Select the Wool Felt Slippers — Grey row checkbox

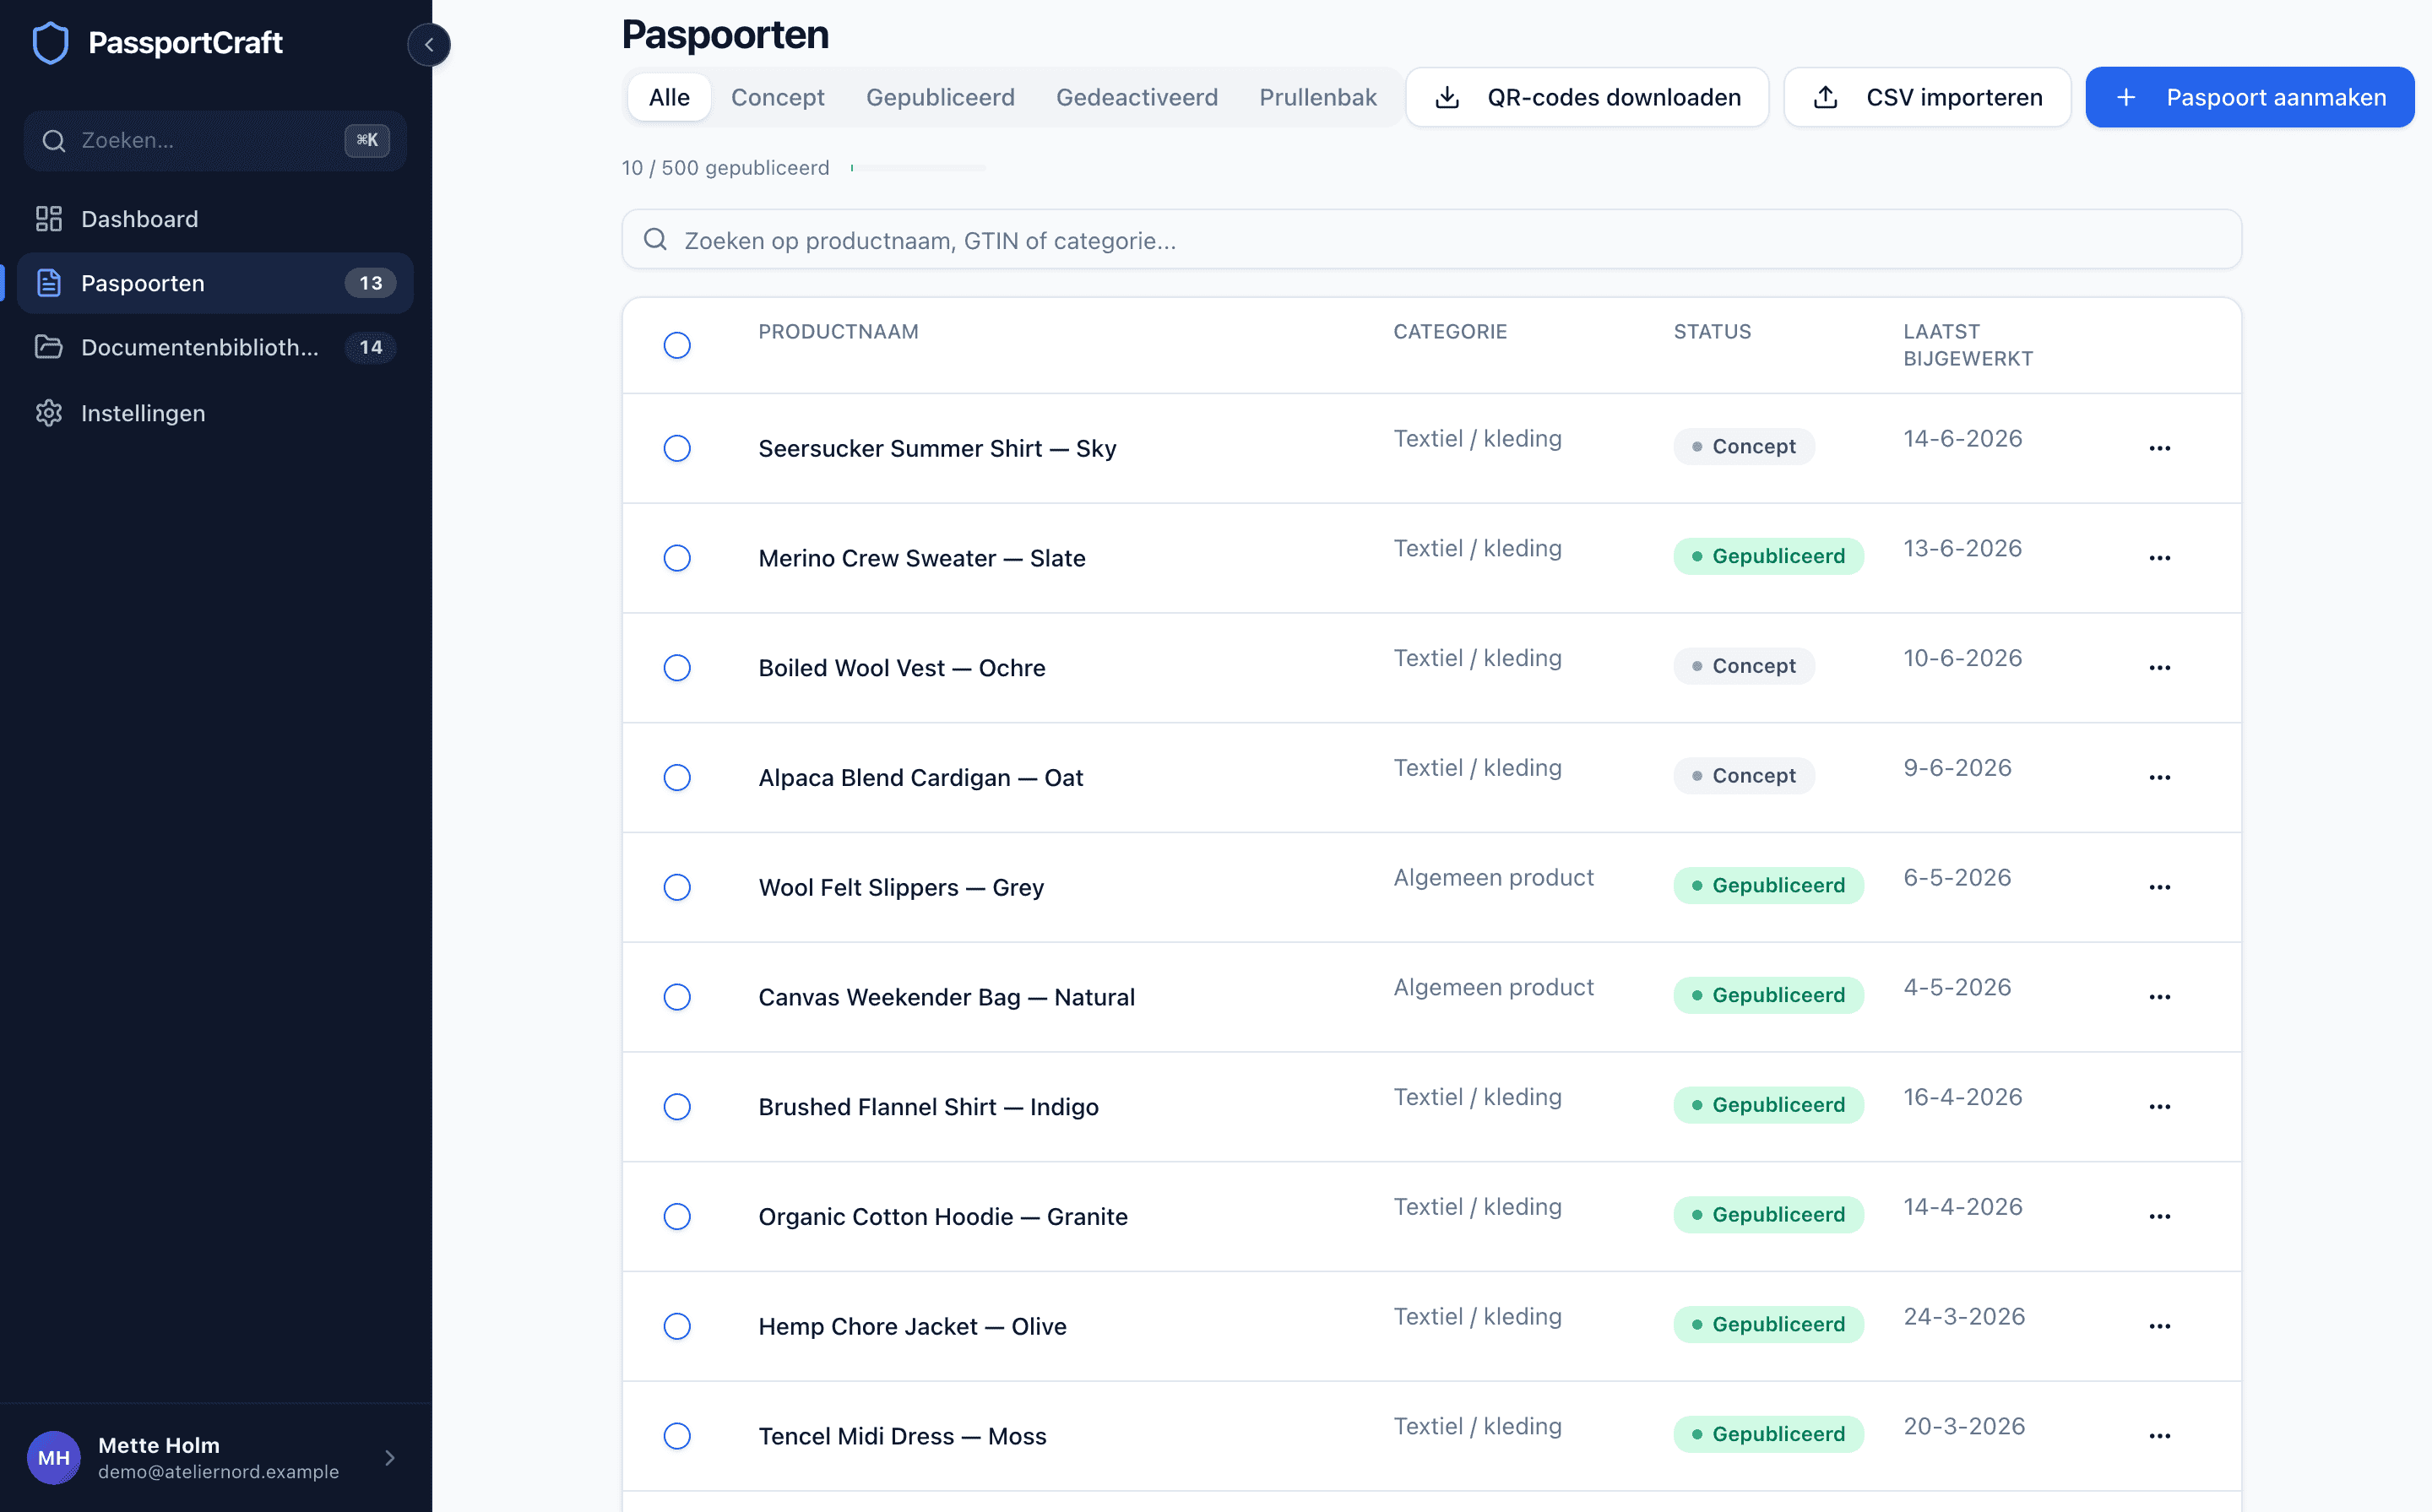pos(677,887)
